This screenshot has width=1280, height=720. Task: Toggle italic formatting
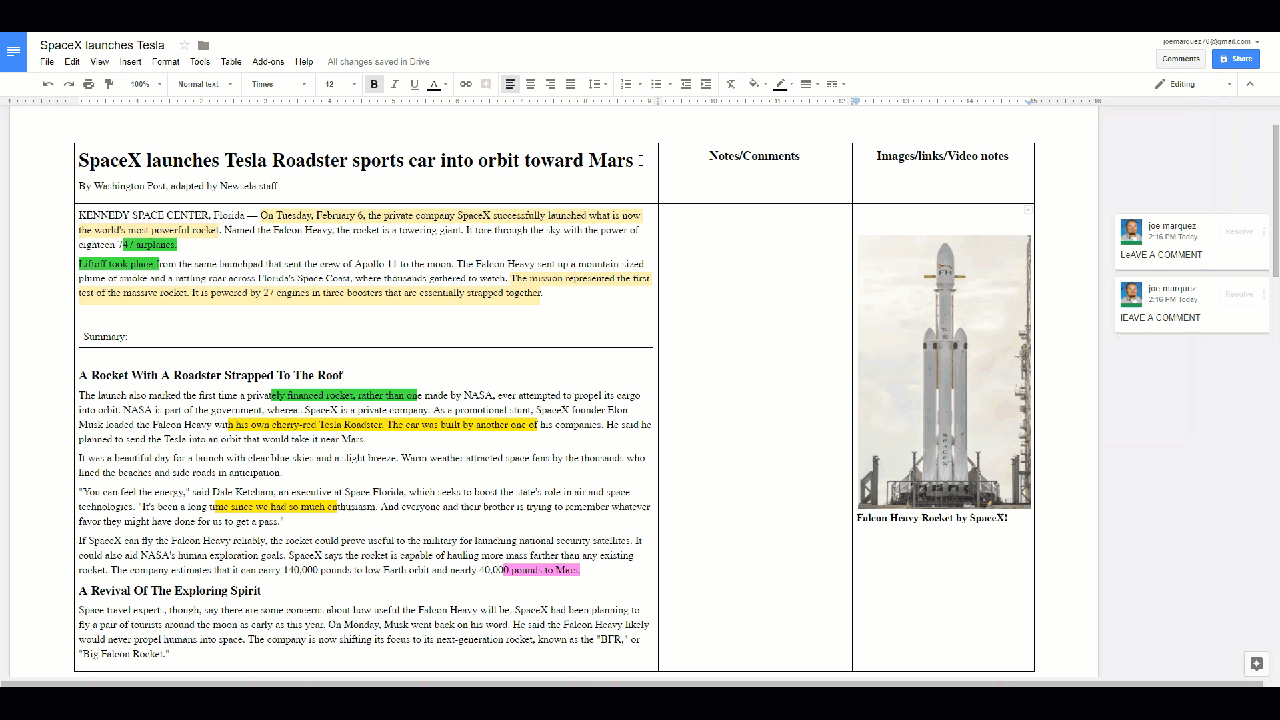pyautogui.click(x=395, y=84)
